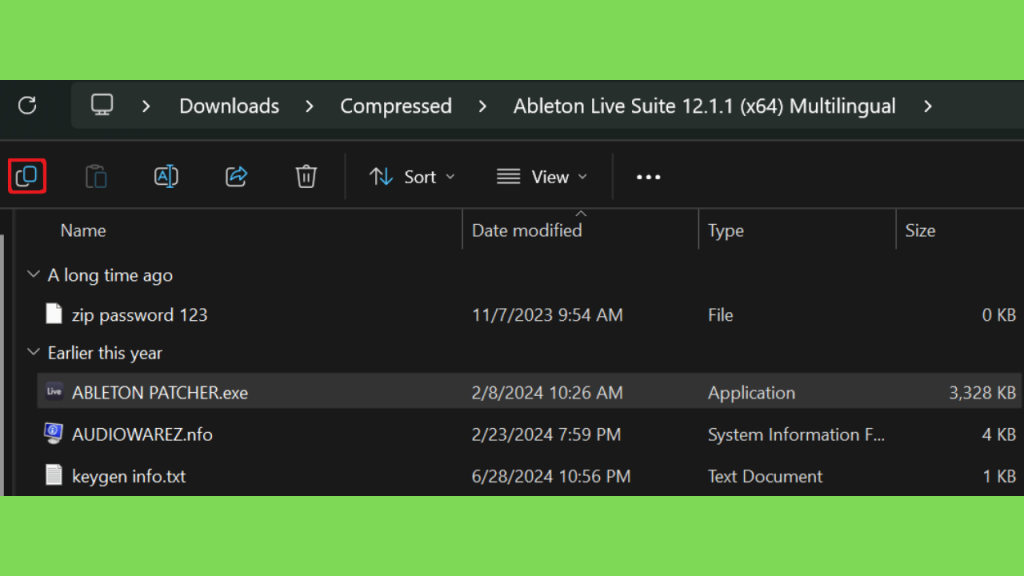Click the 0 KB size cell

(999, 315)
